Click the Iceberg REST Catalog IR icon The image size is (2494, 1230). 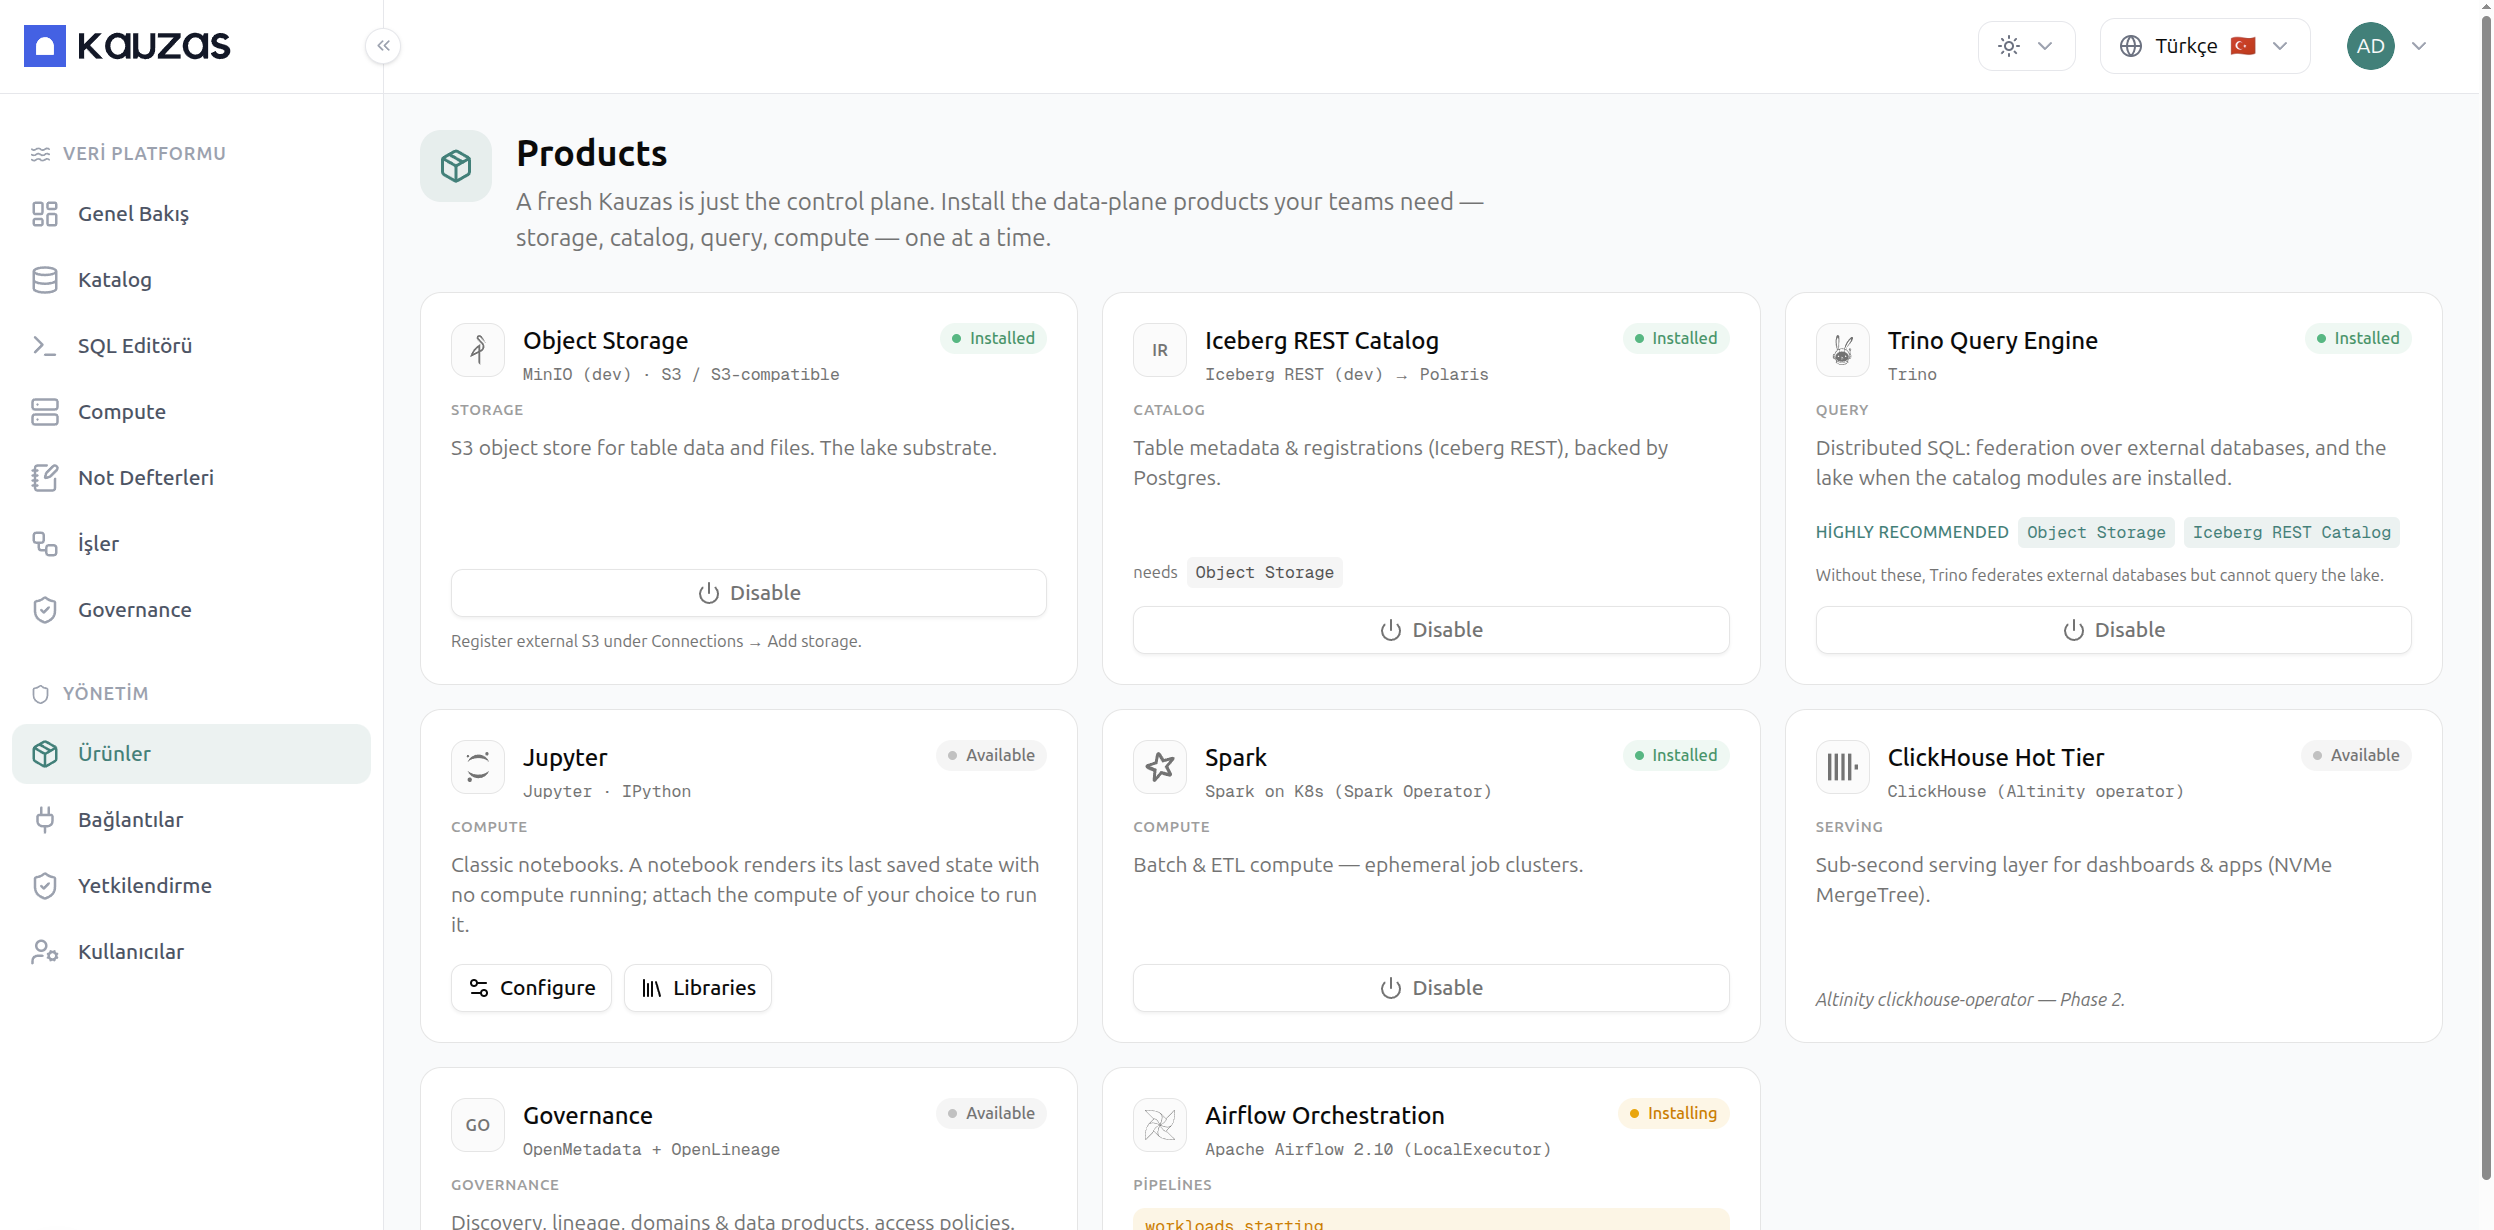(x=1160, y=350)
